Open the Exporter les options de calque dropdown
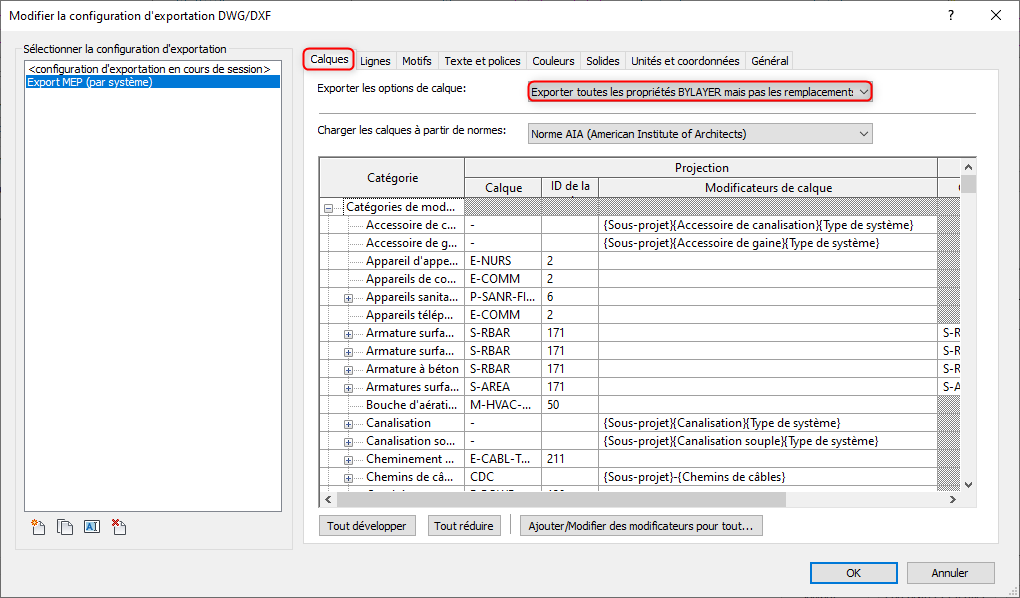Viewport: 1020px width, 598px height. pyautogui.click(x=700, y=92)
